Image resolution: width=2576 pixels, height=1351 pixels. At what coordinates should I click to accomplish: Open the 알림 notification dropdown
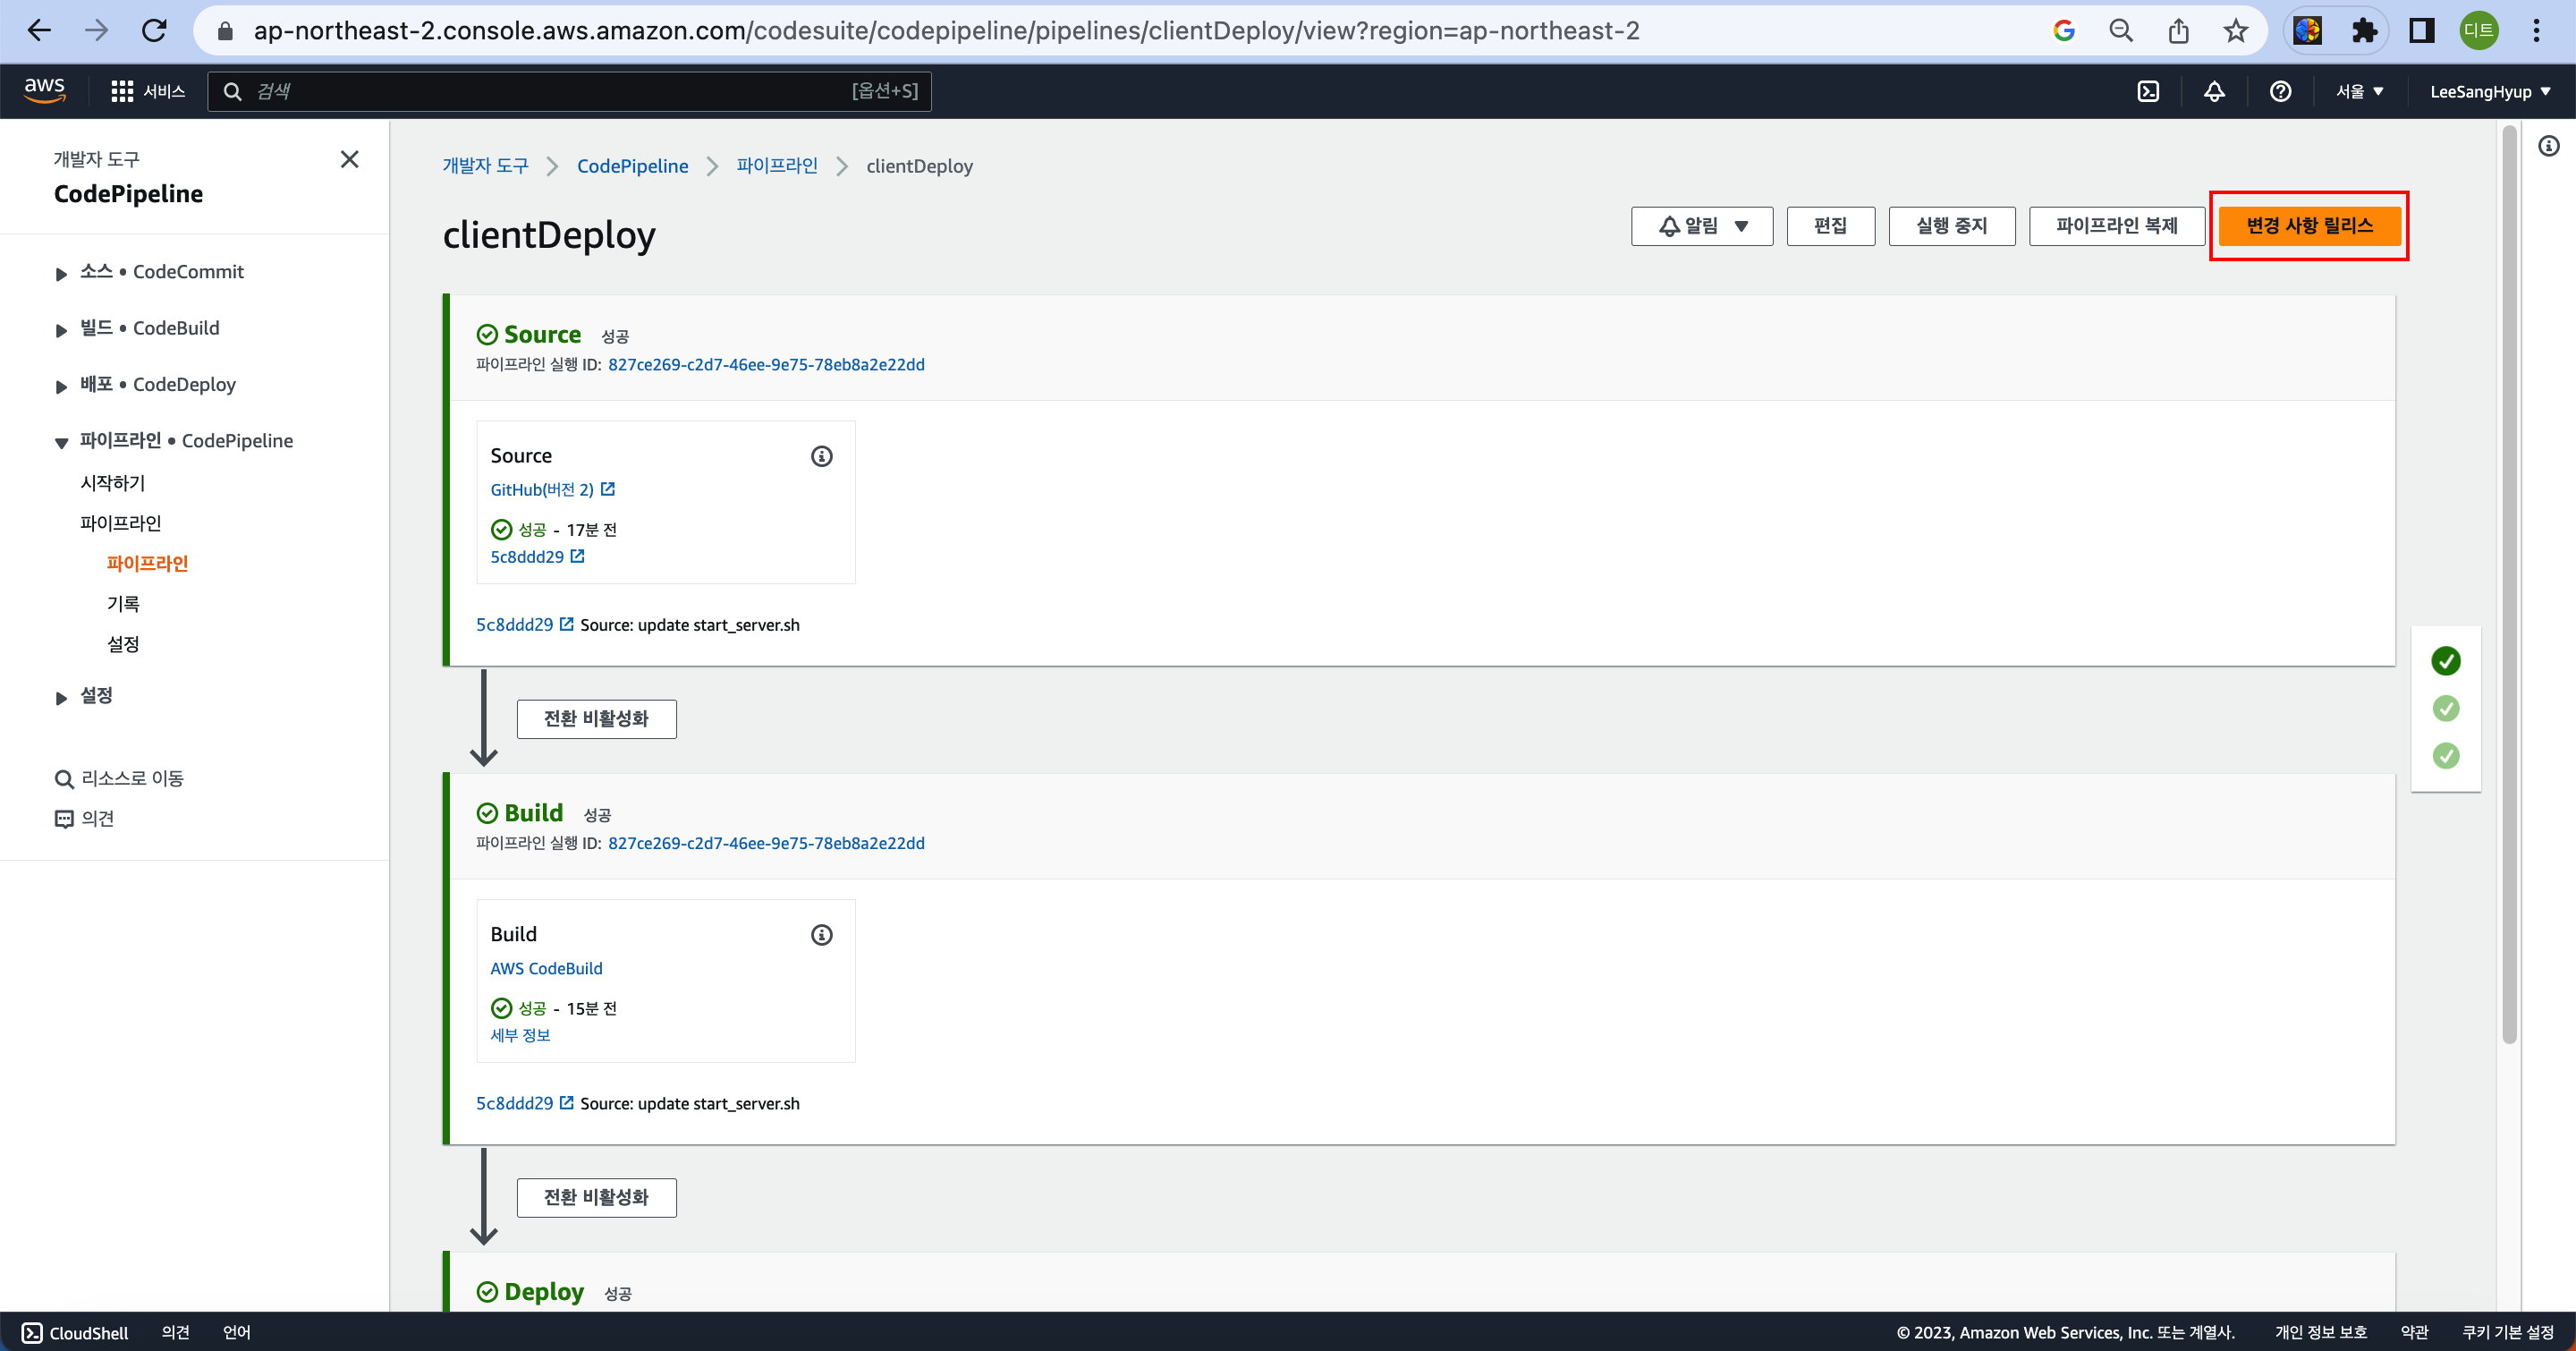(1701, 226)
